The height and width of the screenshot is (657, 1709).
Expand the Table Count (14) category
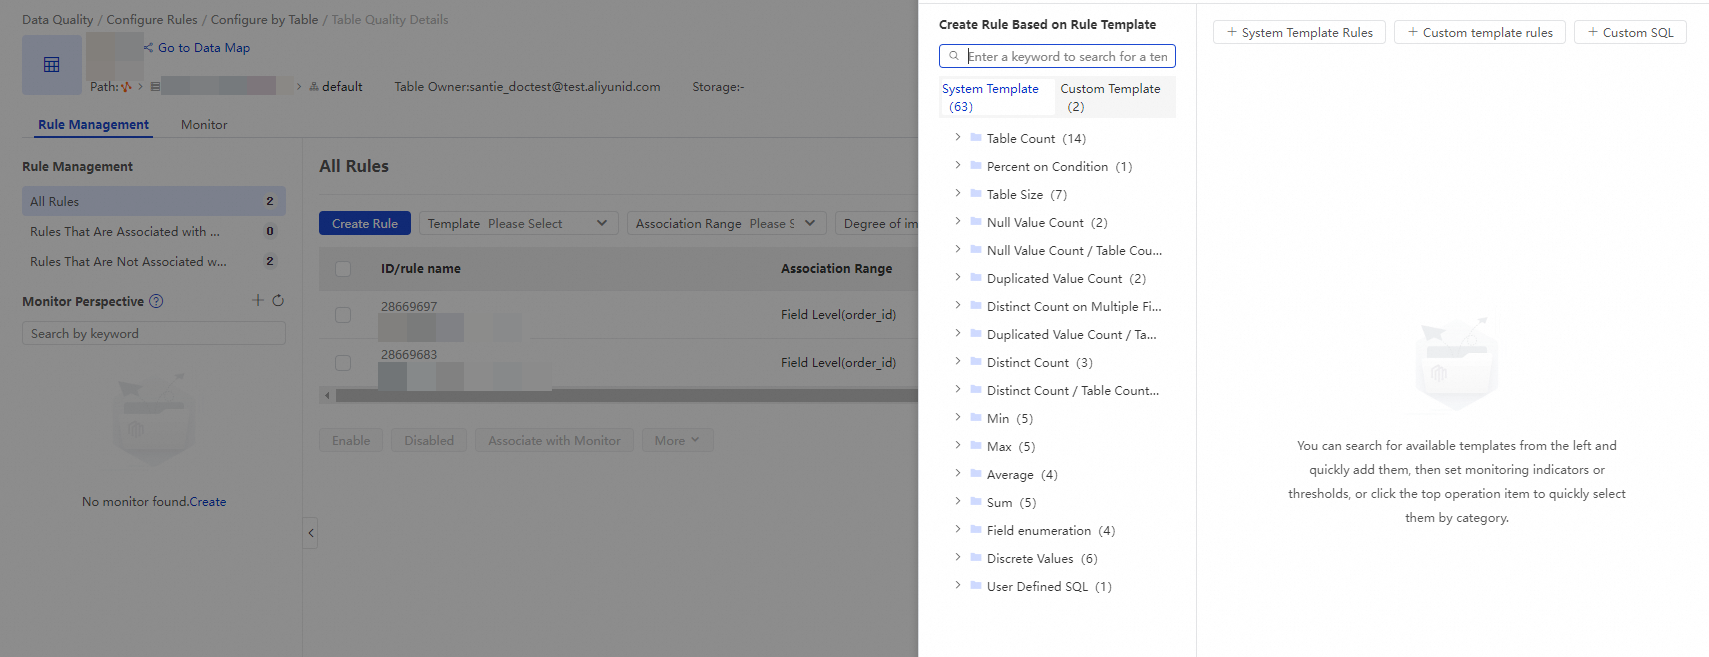click(957, 138)
